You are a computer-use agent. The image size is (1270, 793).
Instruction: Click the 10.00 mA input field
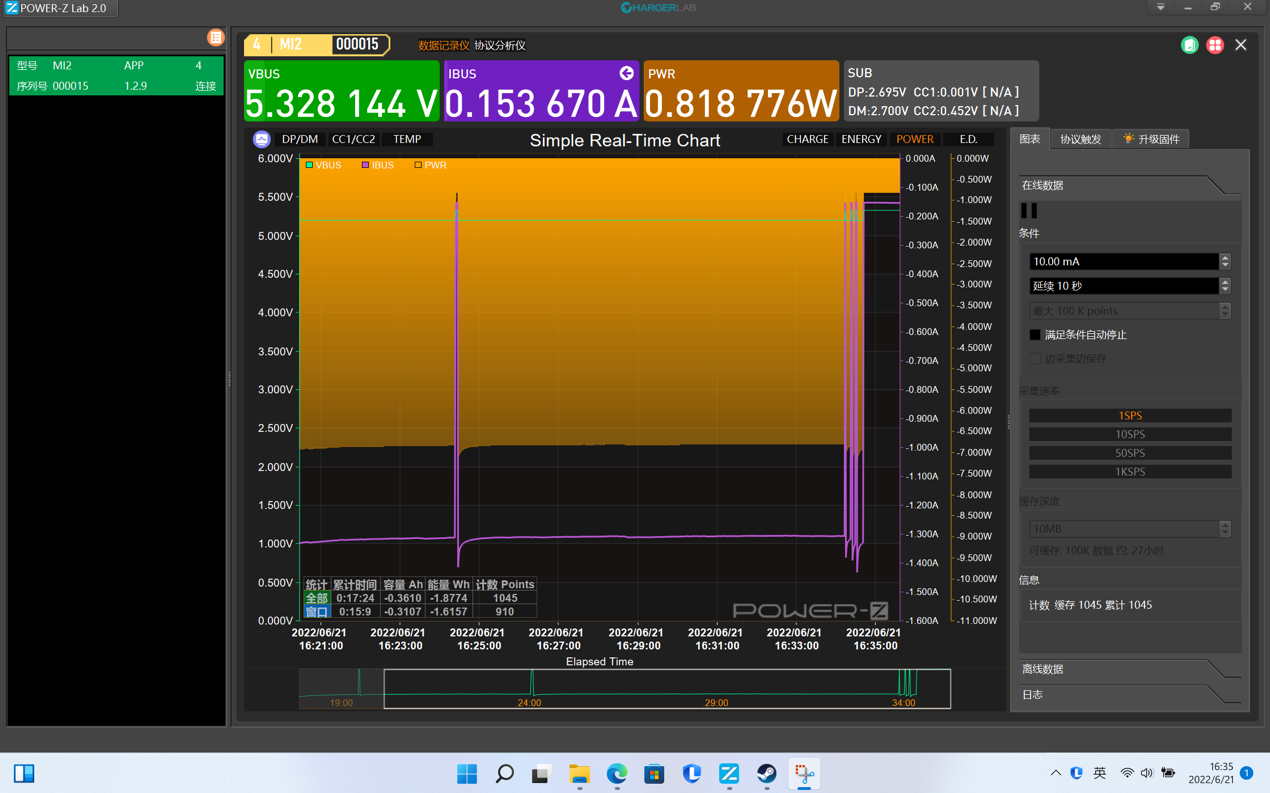[1124, 262]
